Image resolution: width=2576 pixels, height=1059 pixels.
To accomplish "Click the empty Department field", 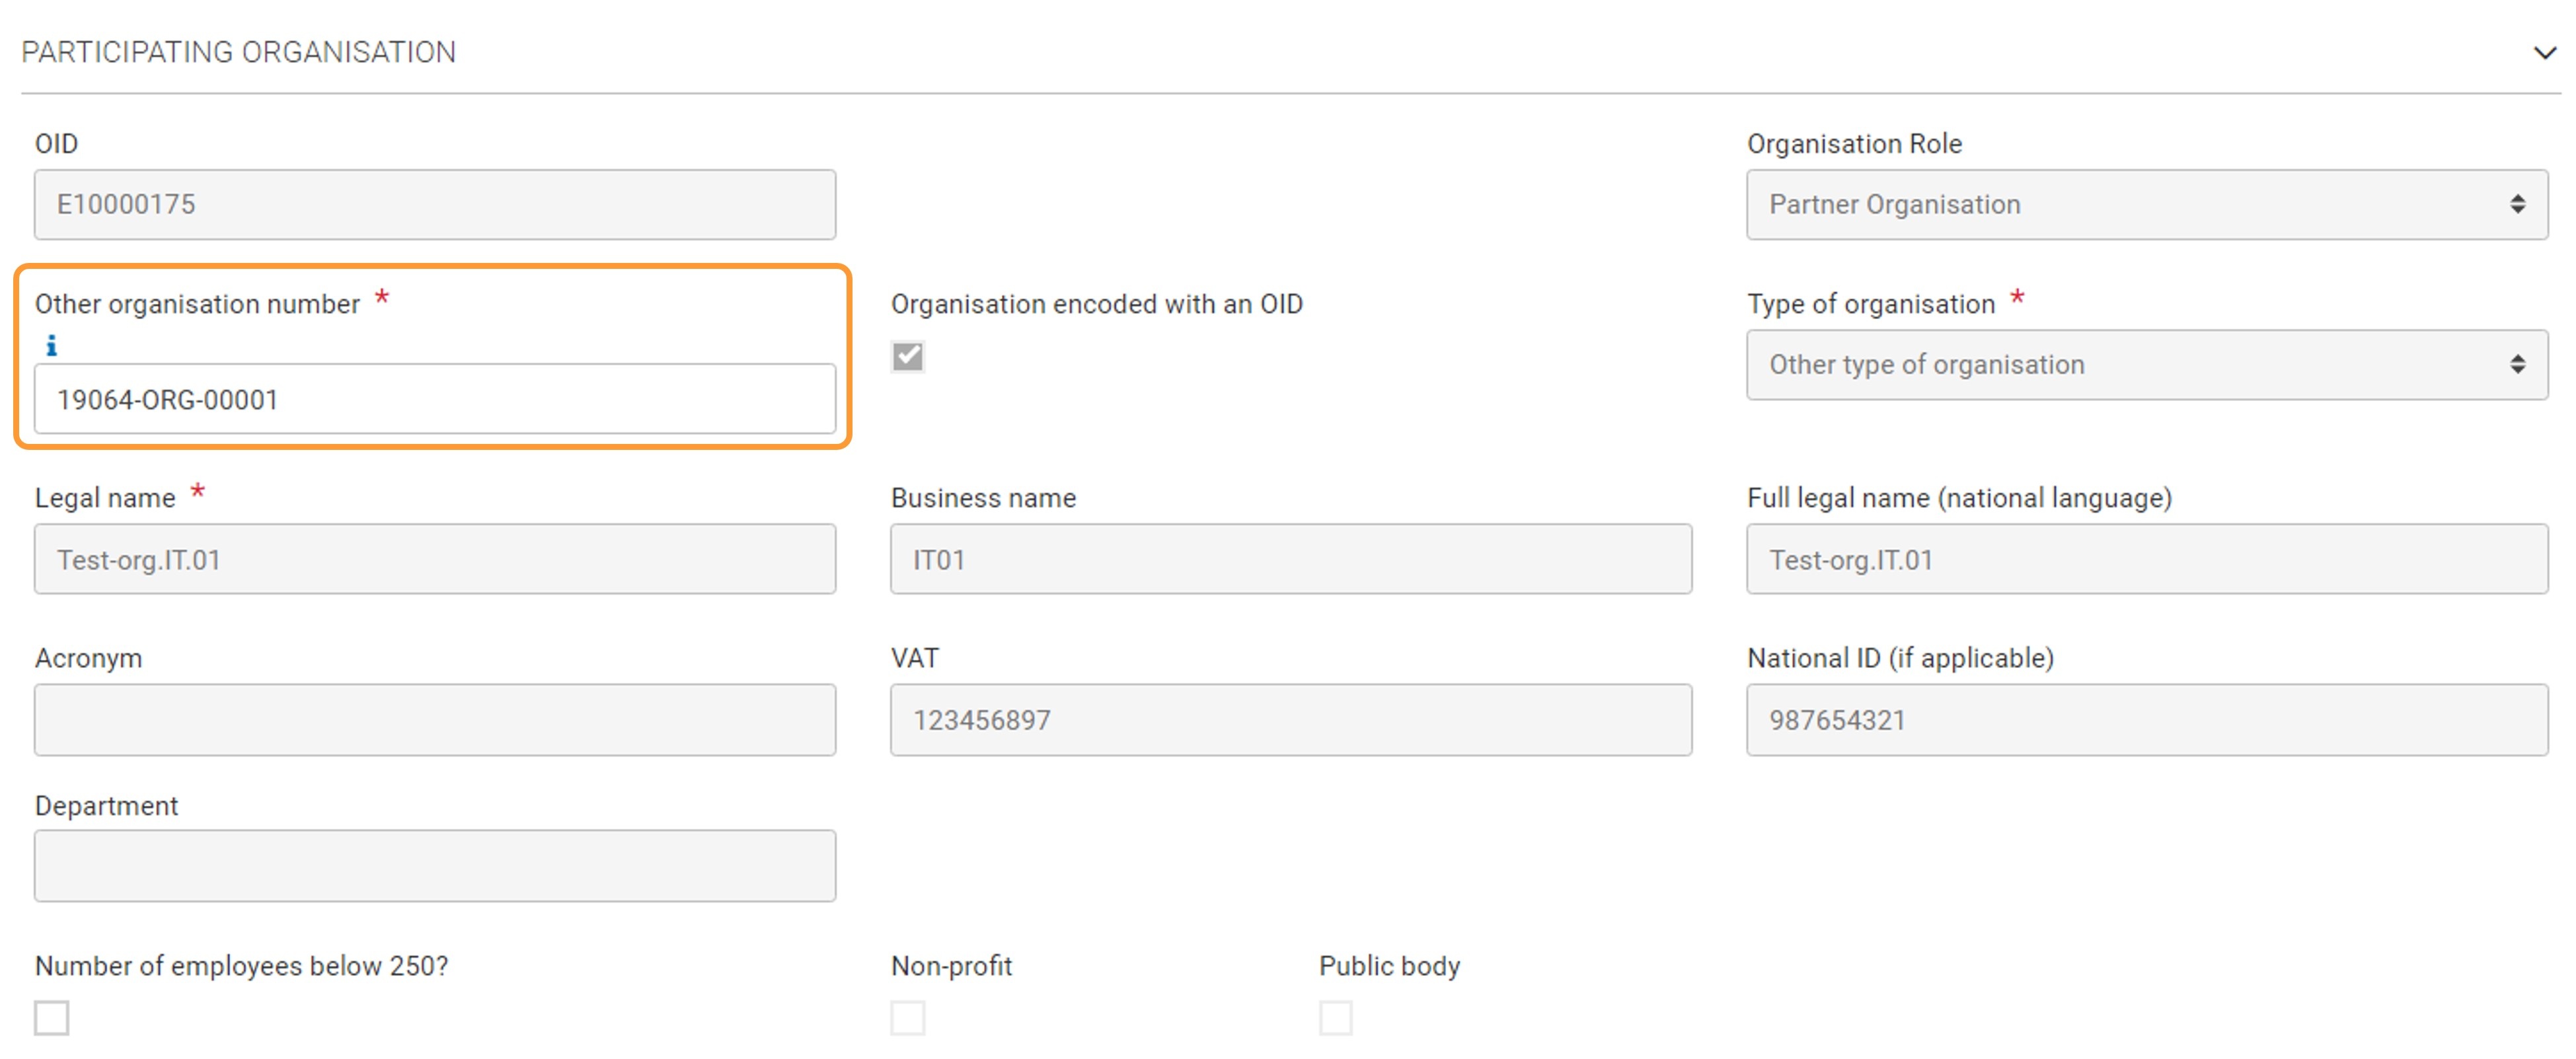I will (435, 866).
